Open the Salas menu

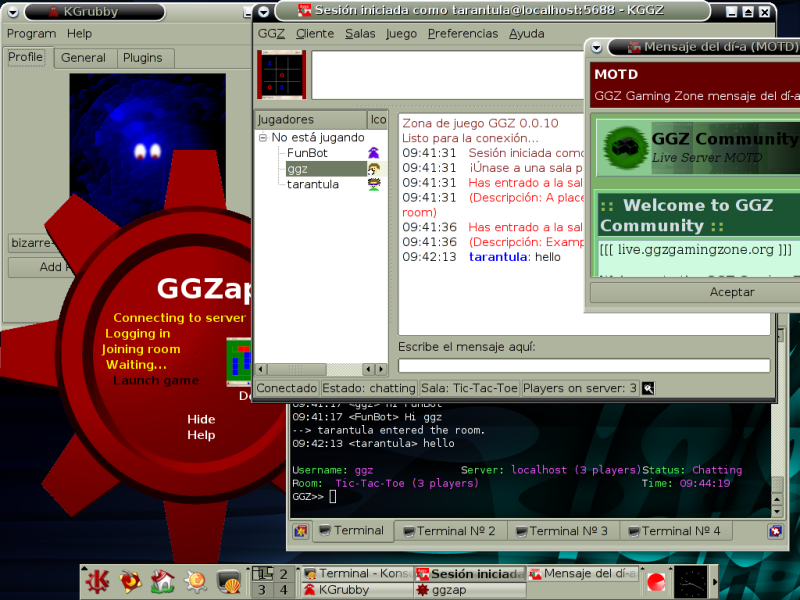point(360,34)
